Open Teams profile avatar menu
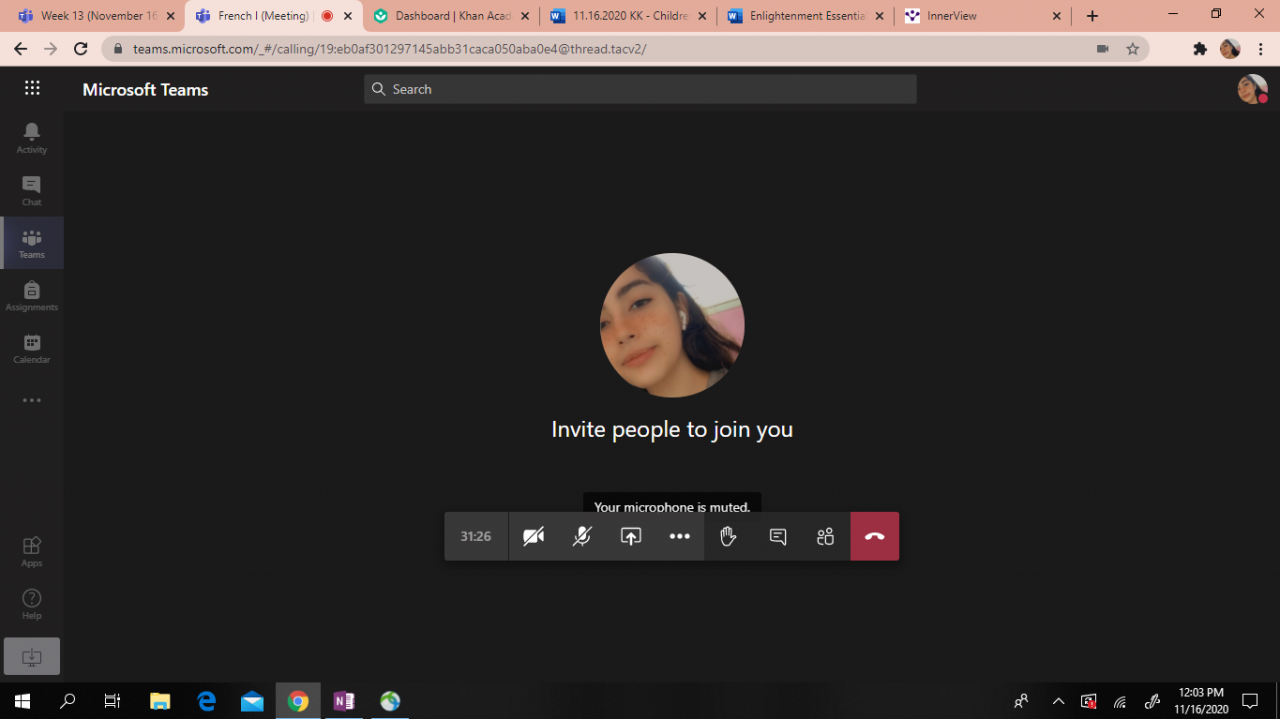The image size is (1280, 719). pos(1252,89)
